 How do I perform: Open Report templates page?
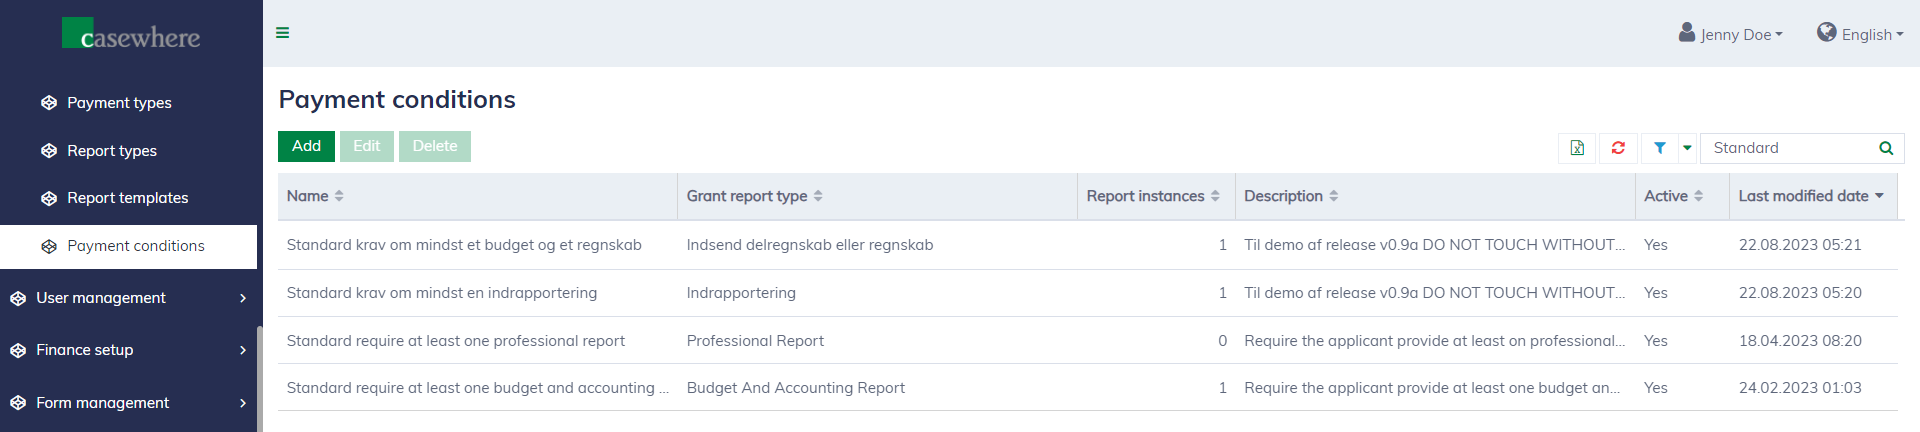pos(127,198)
